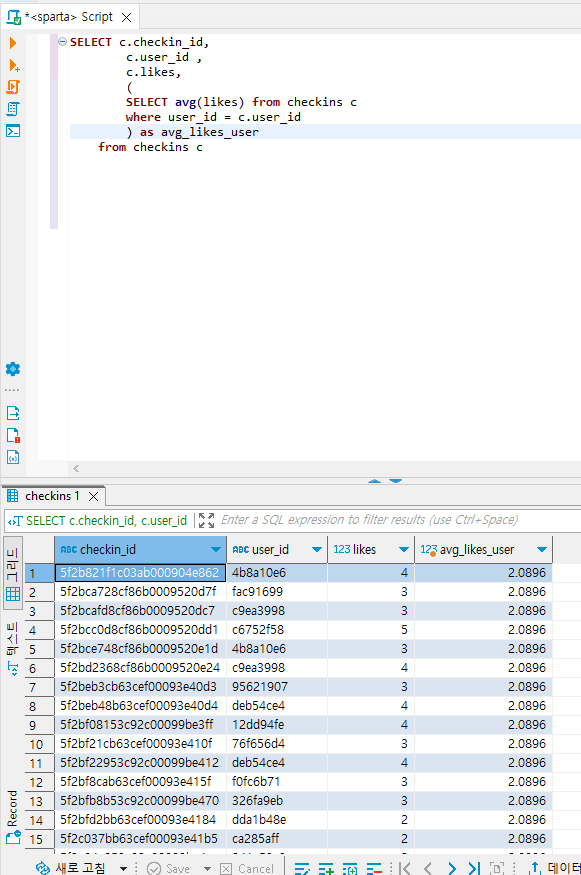This screenshot has height=875, width=581.
Task: Select the f0fc6b71 user_id cell
Action: pyautogui.click(x=277, y=781)
